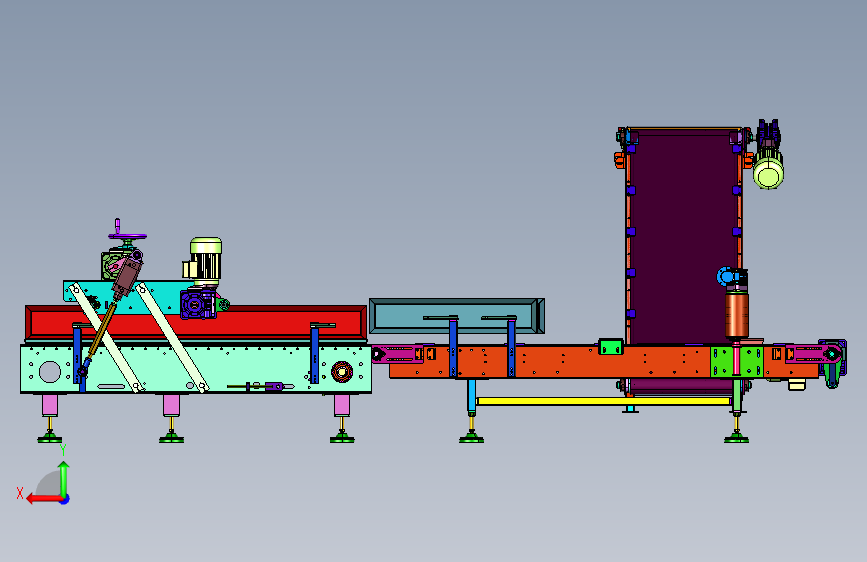This screenshot has height=562, width=867.
Task: Select the brown inclined actuator near the handwheel
Action: [127, 277]
